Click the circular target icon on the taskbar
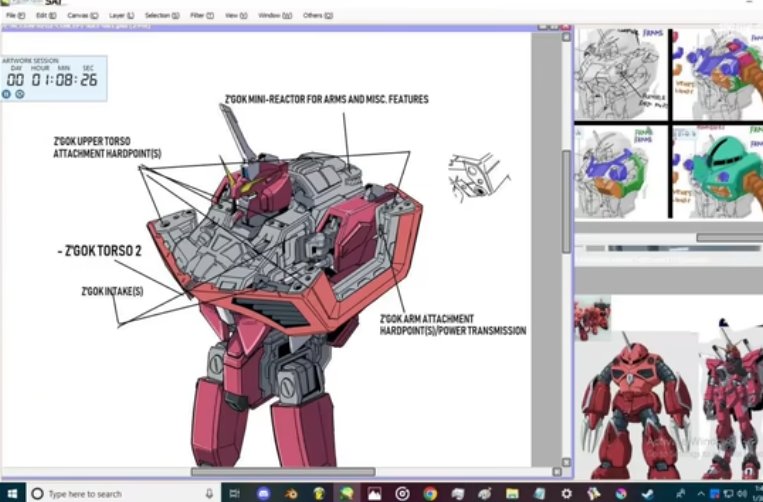Viewport: 763px width, 502px height. [402, 494]
